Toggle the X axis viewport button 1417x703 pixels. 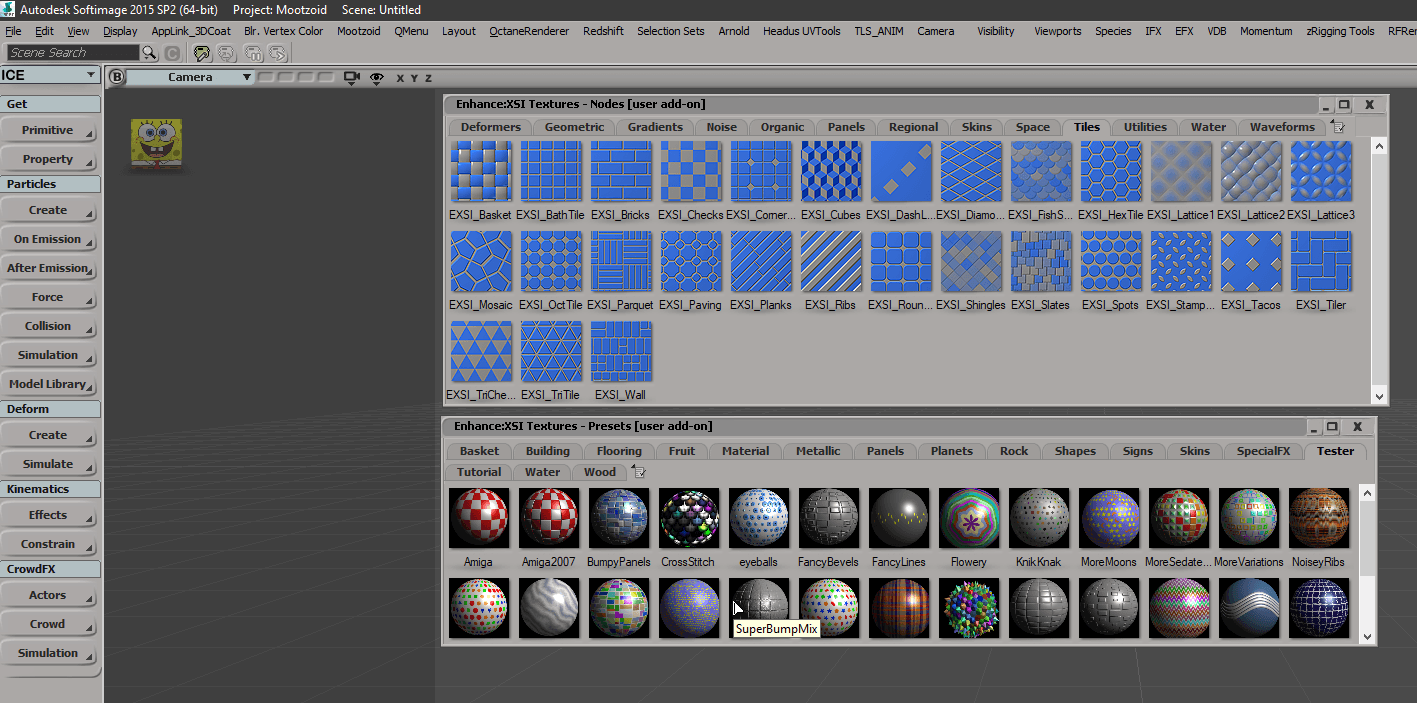coord(400,78)
